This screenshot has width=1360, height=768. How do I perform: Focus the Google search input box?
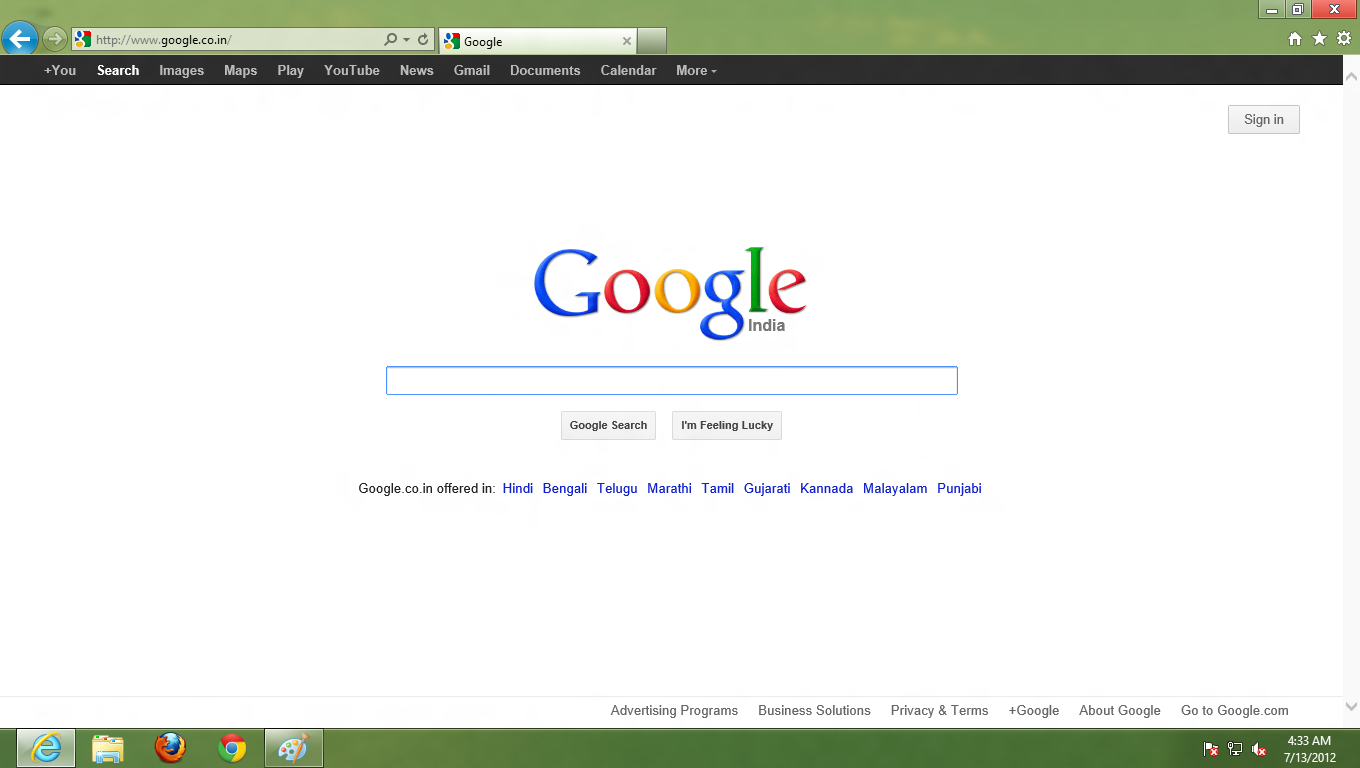click(672, 381)
